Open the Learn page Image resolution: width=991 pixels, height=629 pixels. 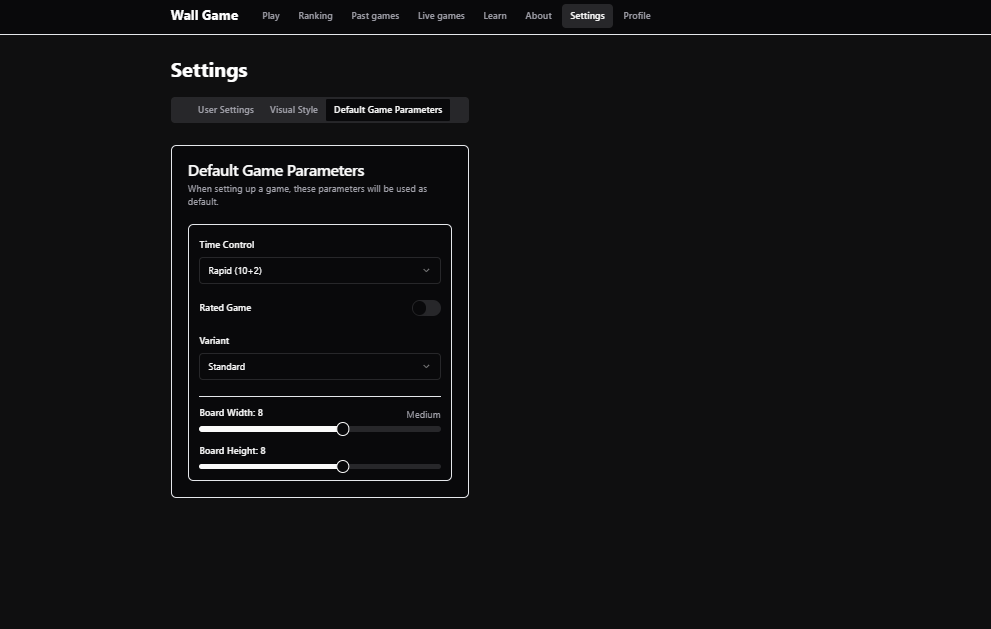coord(495,16)
